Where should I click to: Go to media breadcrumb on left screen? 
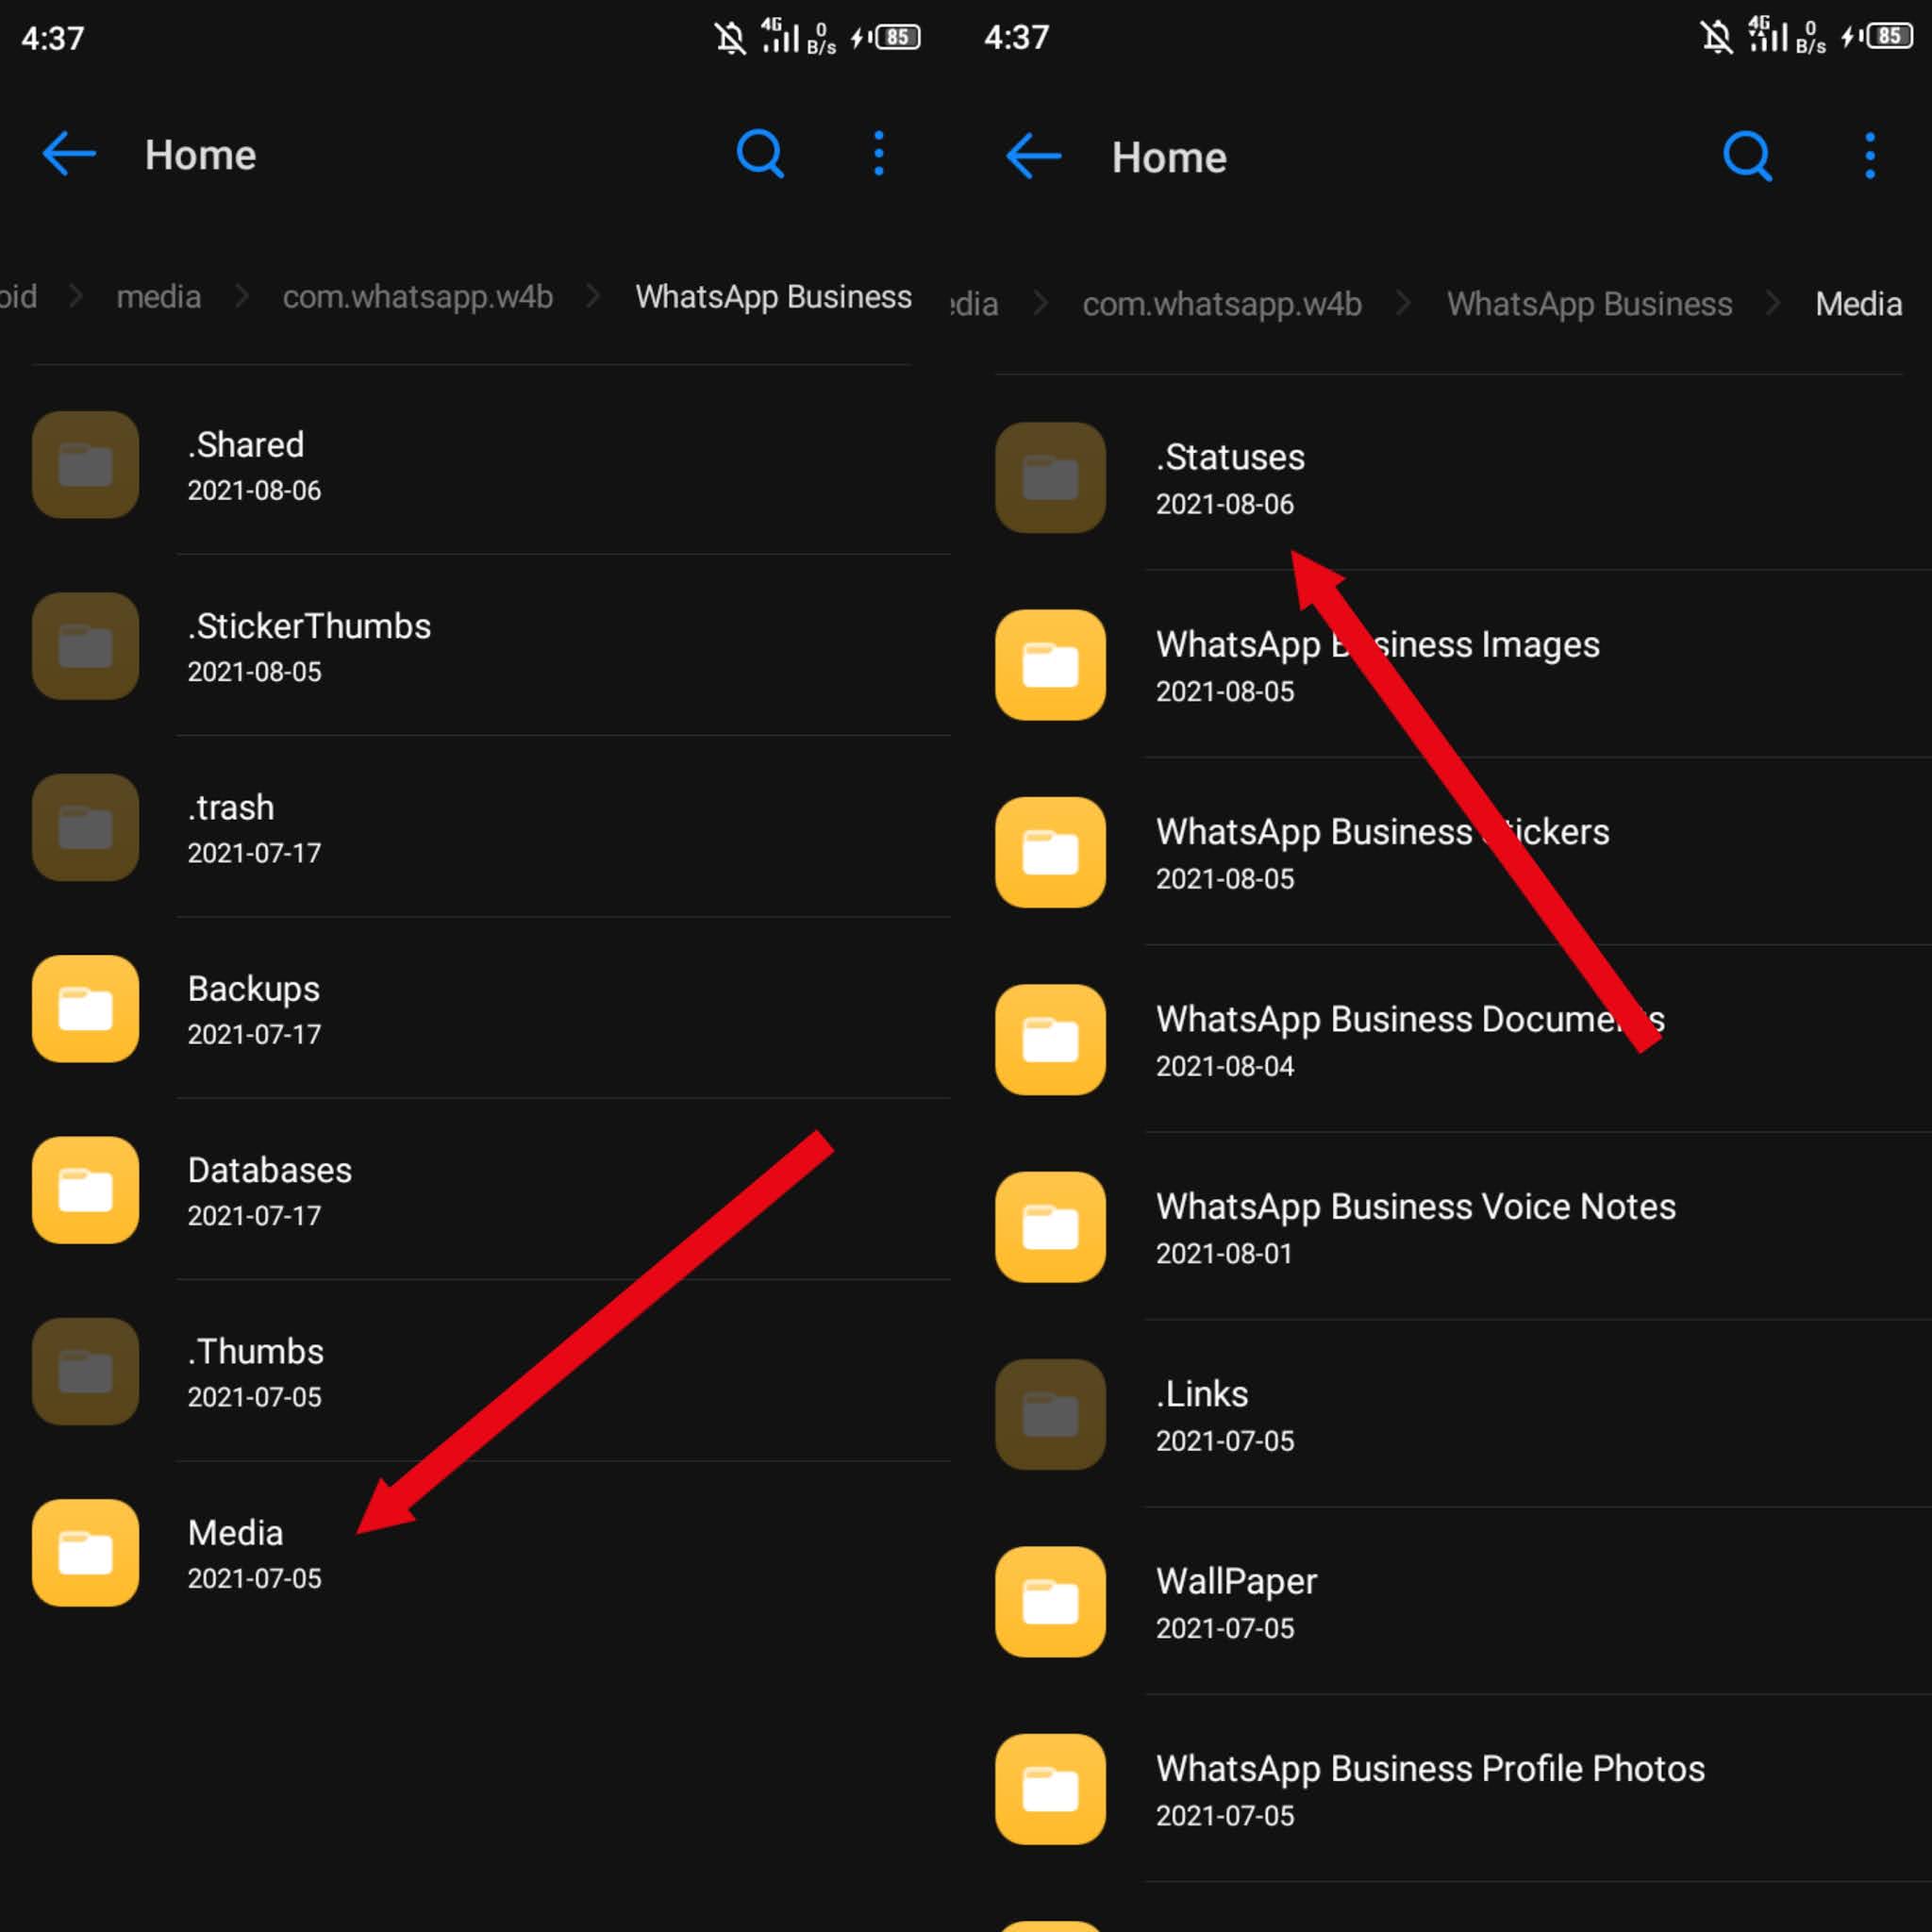click(x=158, y=297)
